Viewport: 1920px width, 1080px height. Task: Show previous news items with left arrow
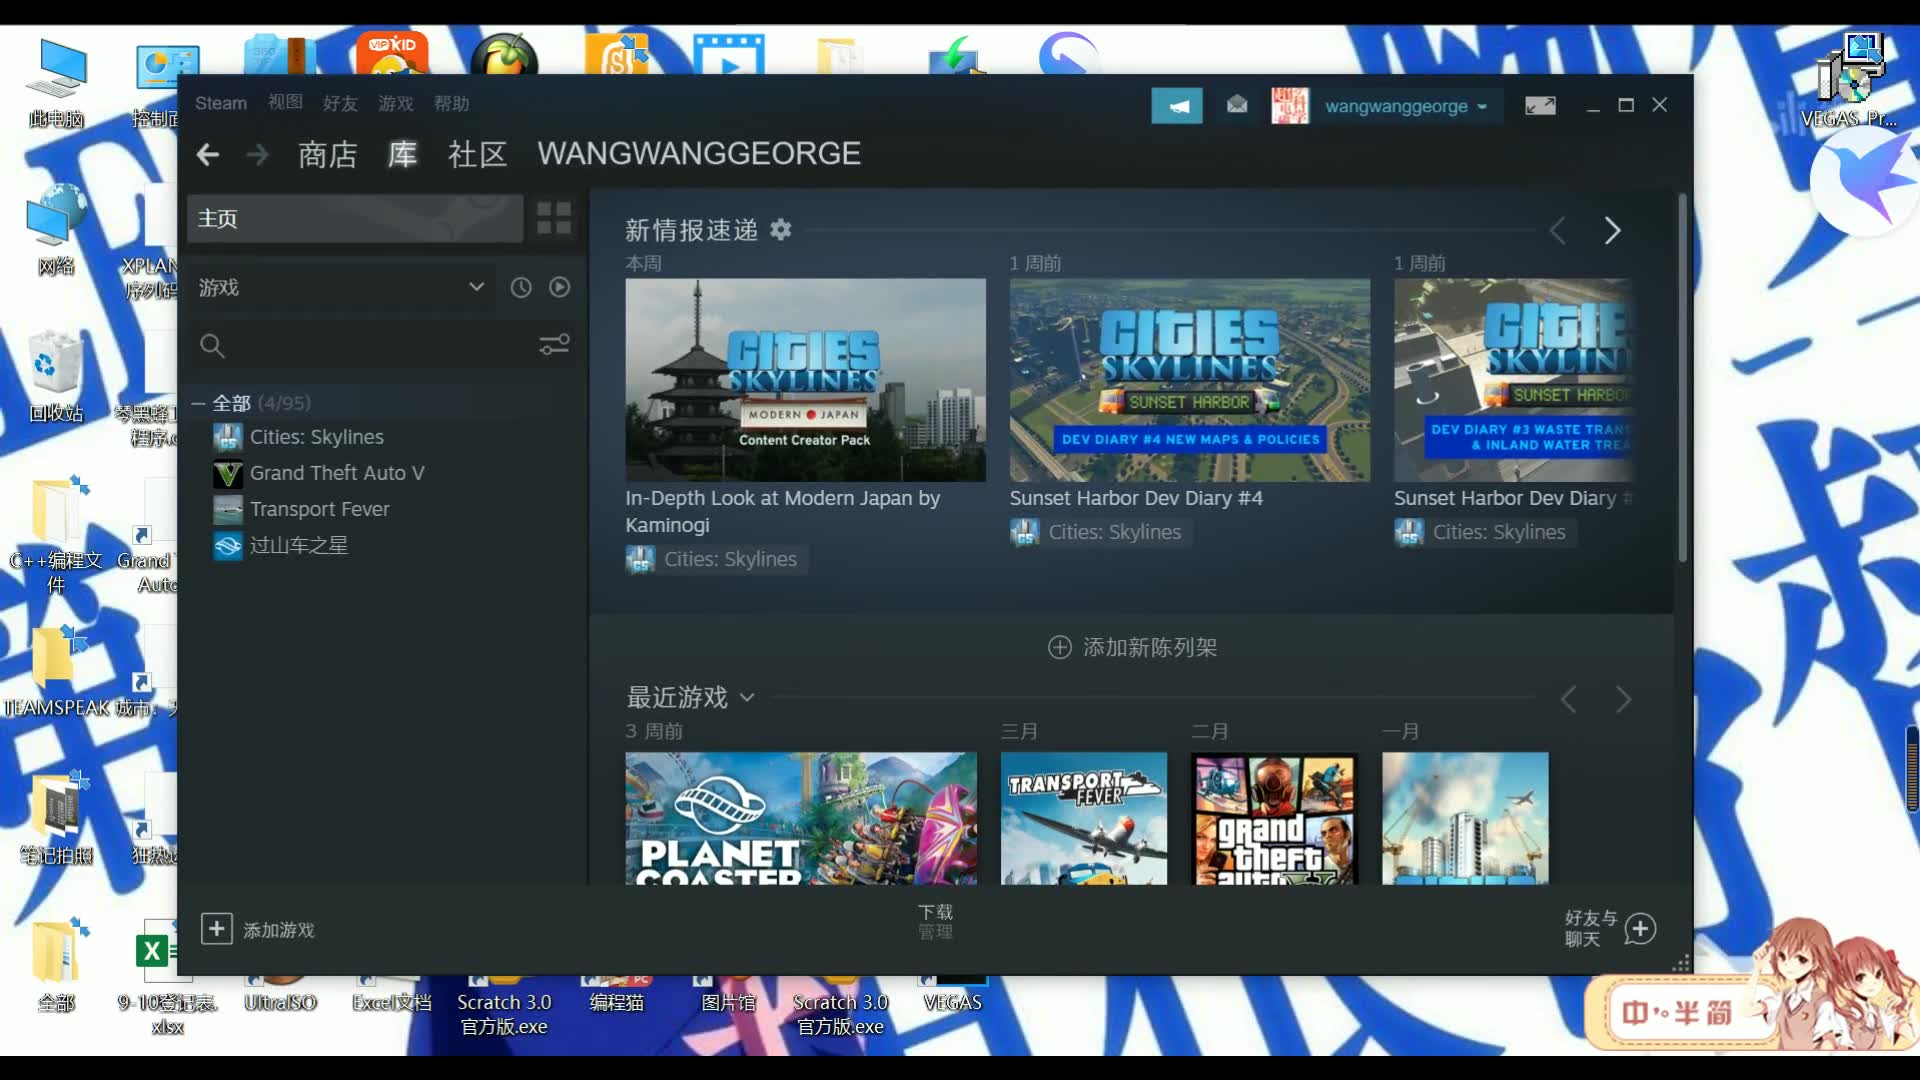coord(1558,231)
